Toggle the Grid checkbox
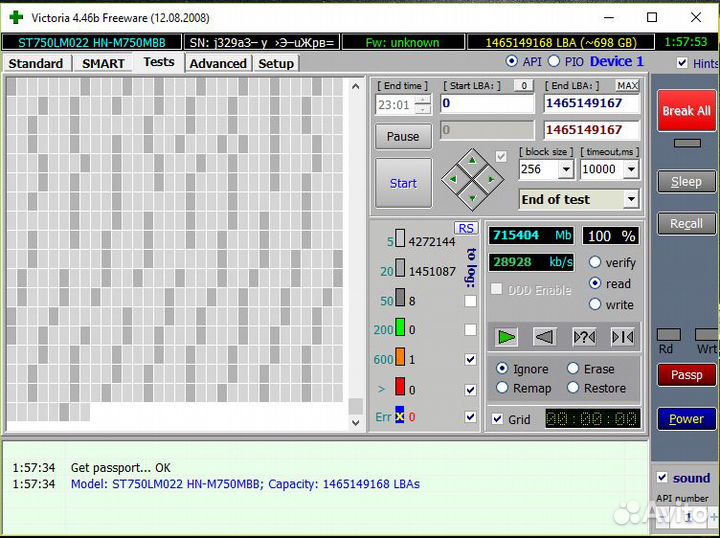Screen dimensions: 720x538 498,419
